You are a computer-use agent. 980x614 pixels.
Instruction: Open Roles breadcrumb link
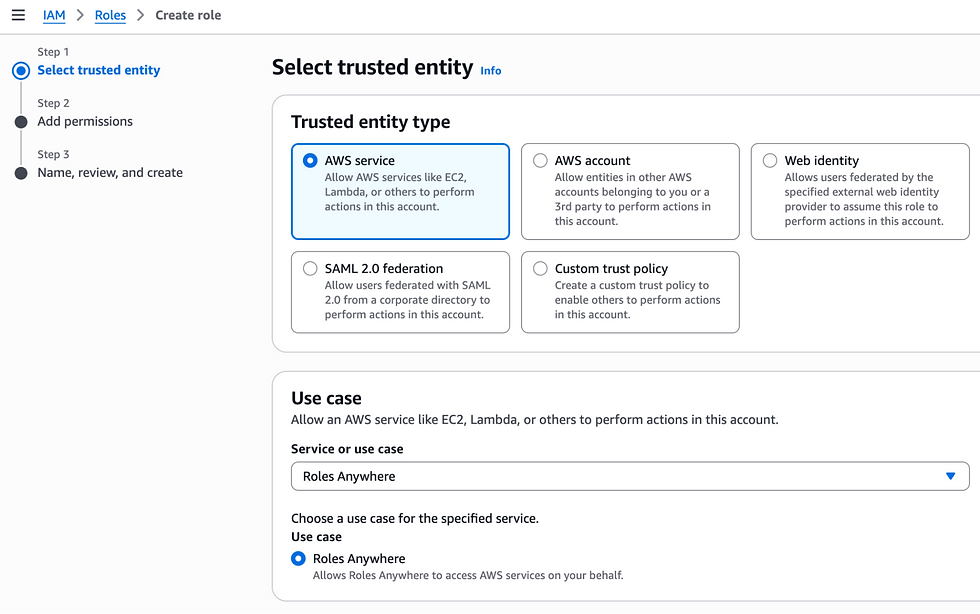pos(110,15)
